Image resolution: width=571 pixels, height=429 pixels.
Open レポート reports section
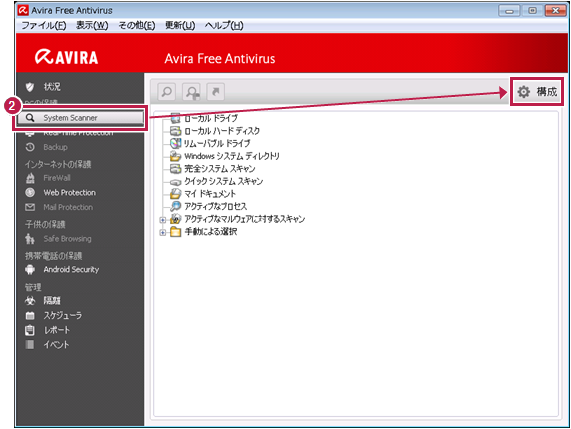(x=56, y=330)
